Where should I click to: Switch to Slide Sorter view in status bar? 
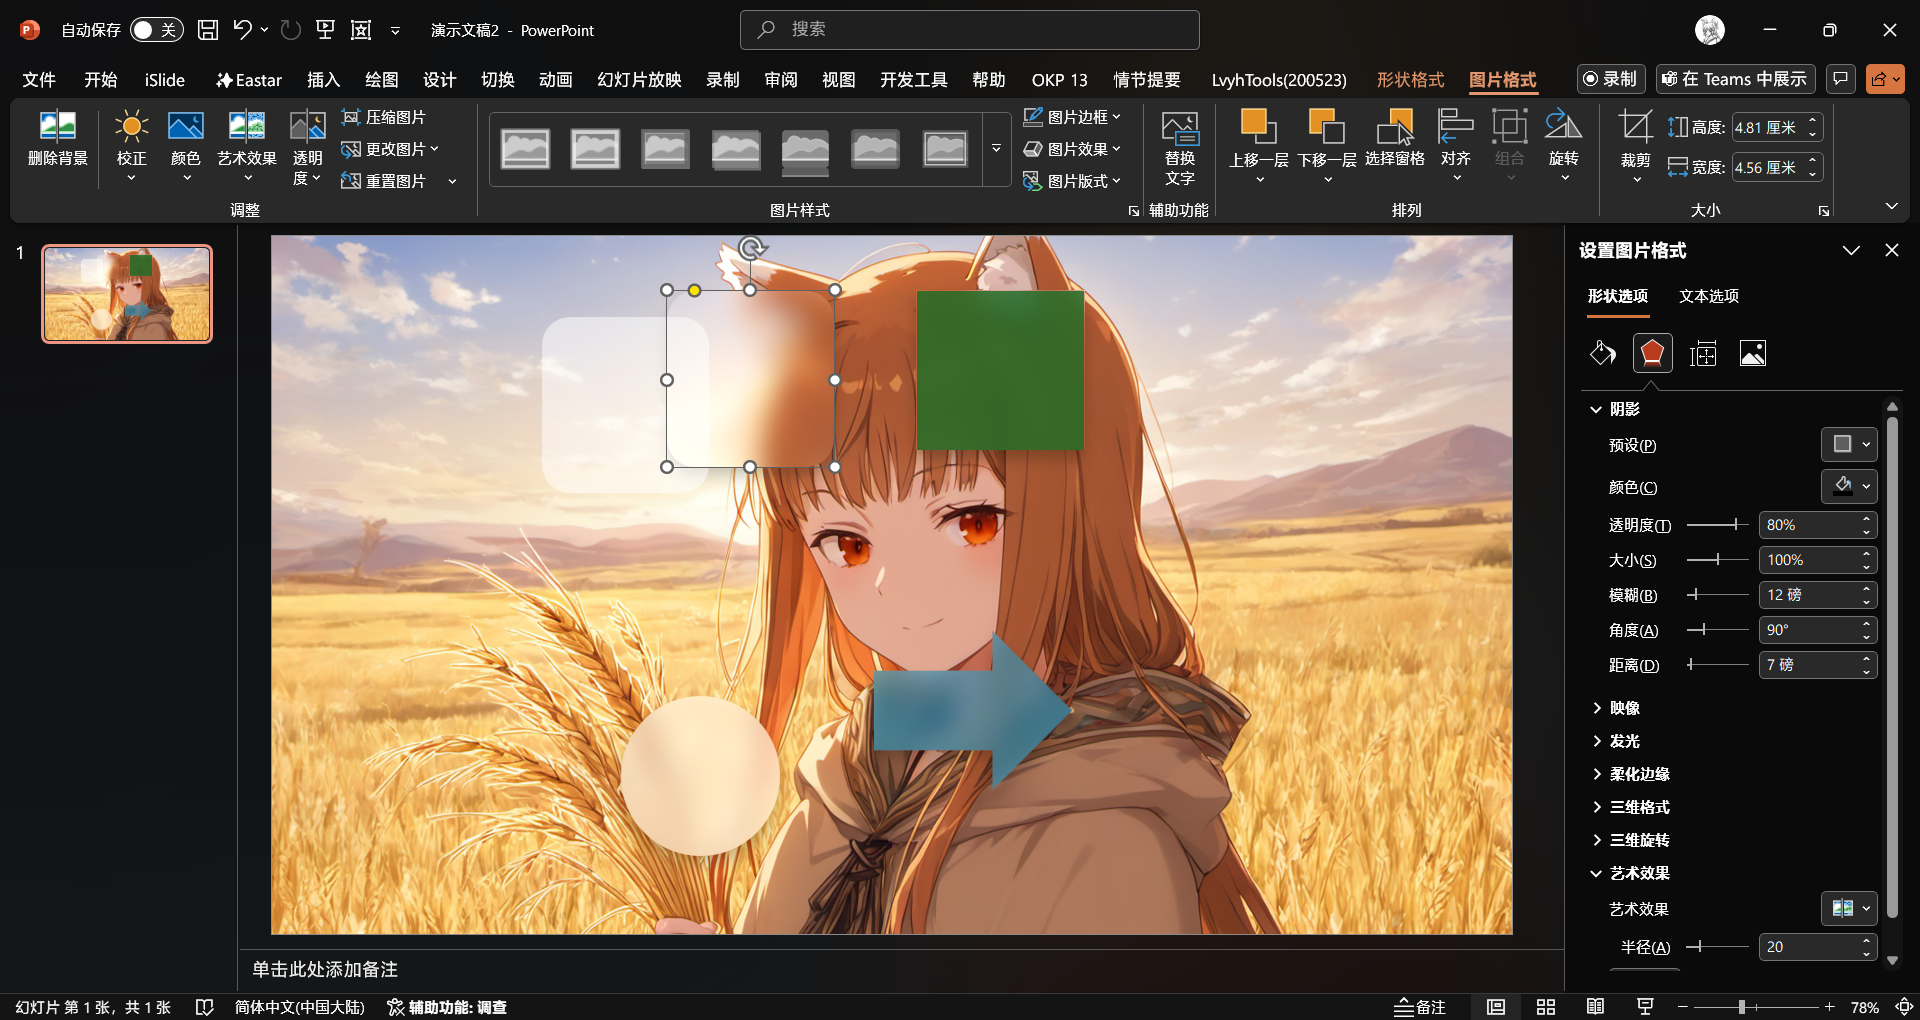(x=1545, y=1007)
